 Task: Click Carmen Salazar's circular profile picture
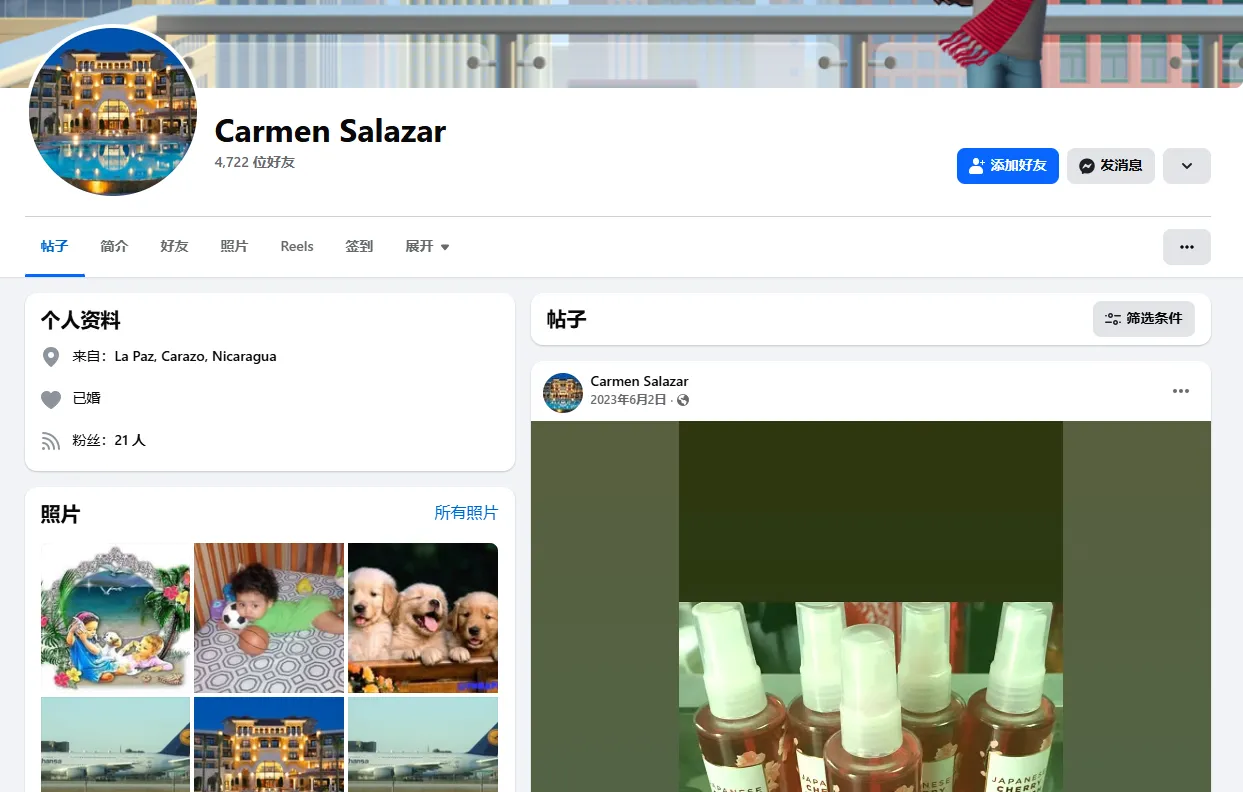[x=113, y=112]
